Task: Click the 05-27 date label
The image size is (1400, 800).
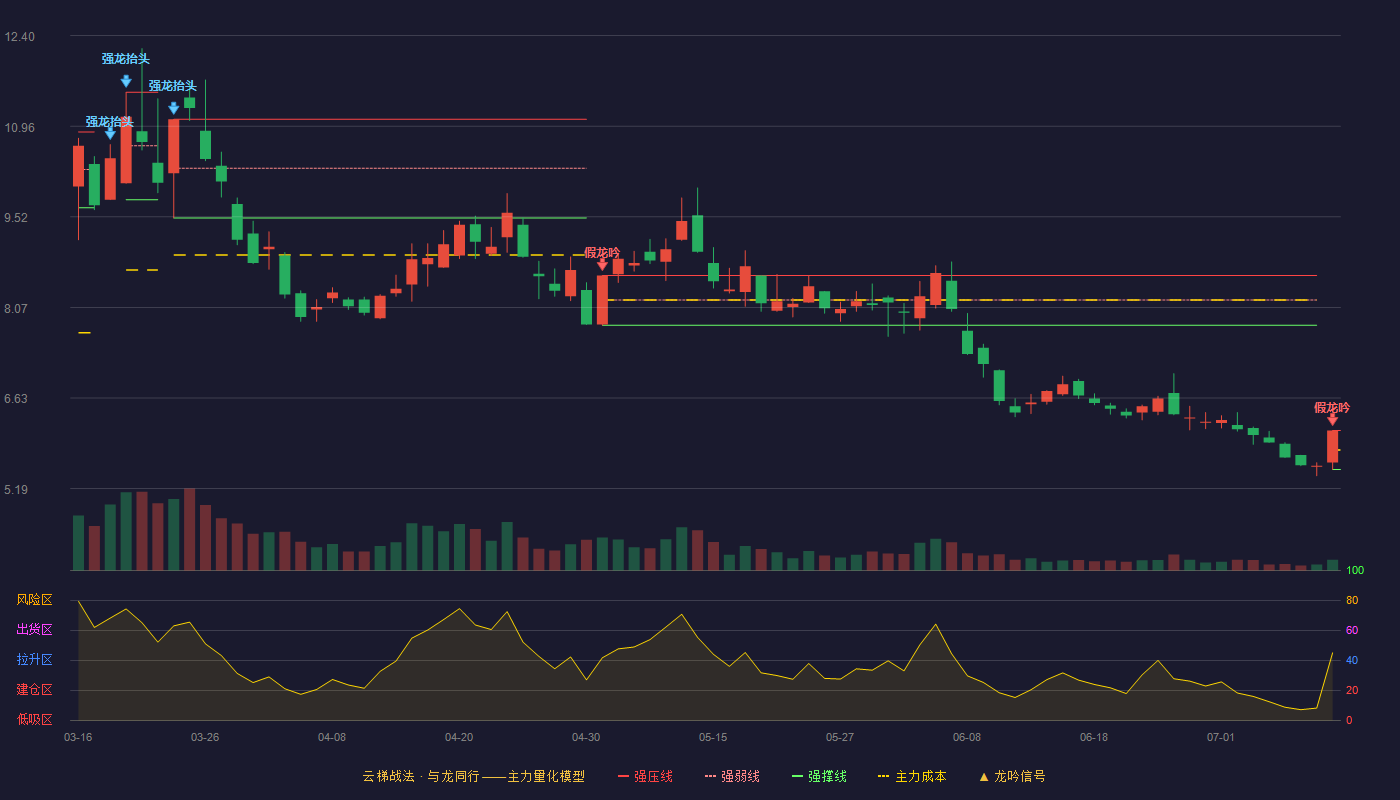Action: coord(840,737)
